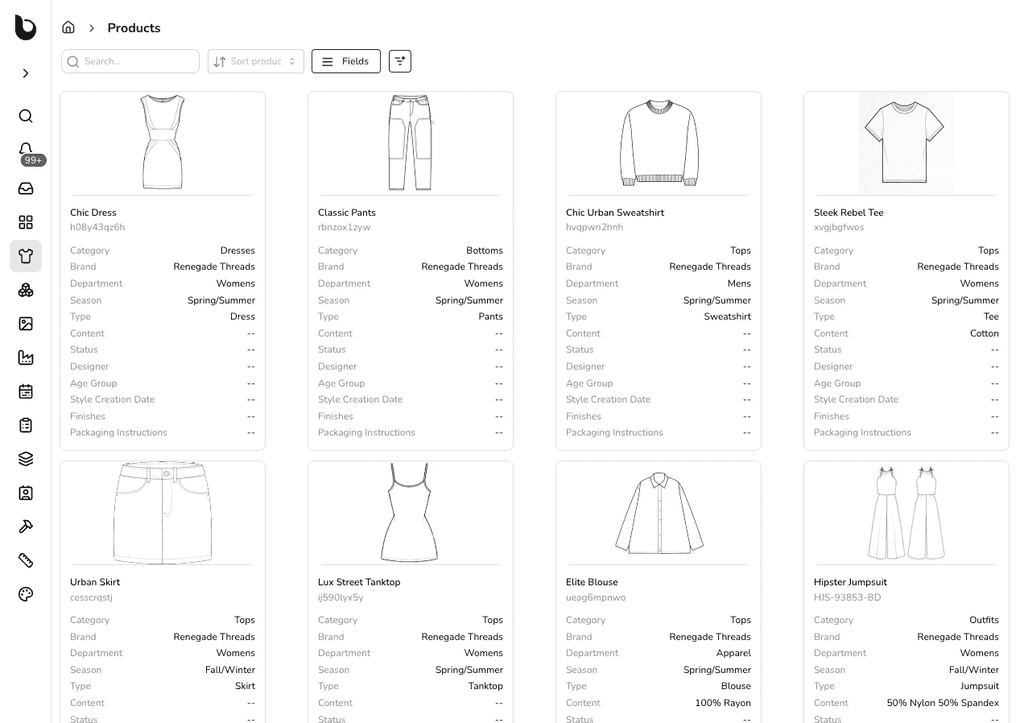This screenshot has height=723, width=1024.
Task: Open the Sort products dropdown
Action: 255,61
